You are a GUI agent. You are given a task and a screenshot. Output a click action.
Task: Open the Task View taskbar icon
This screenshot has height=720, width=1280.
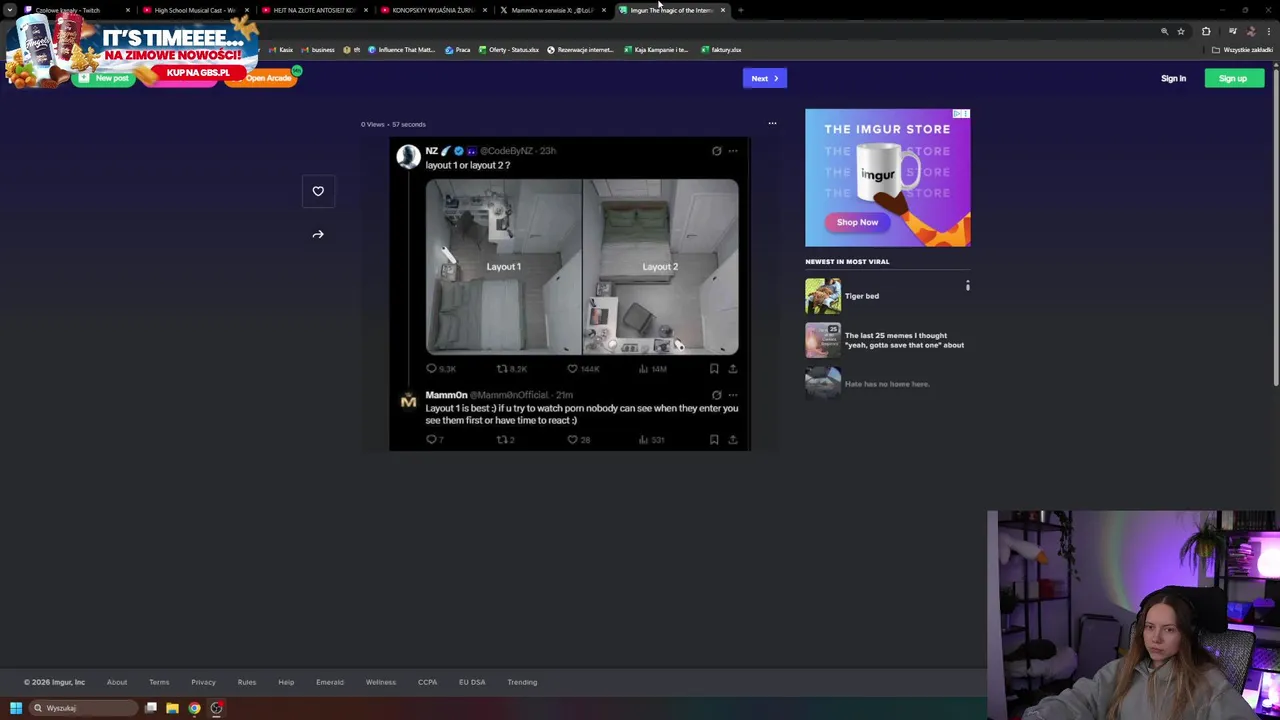tap(151, 708)
